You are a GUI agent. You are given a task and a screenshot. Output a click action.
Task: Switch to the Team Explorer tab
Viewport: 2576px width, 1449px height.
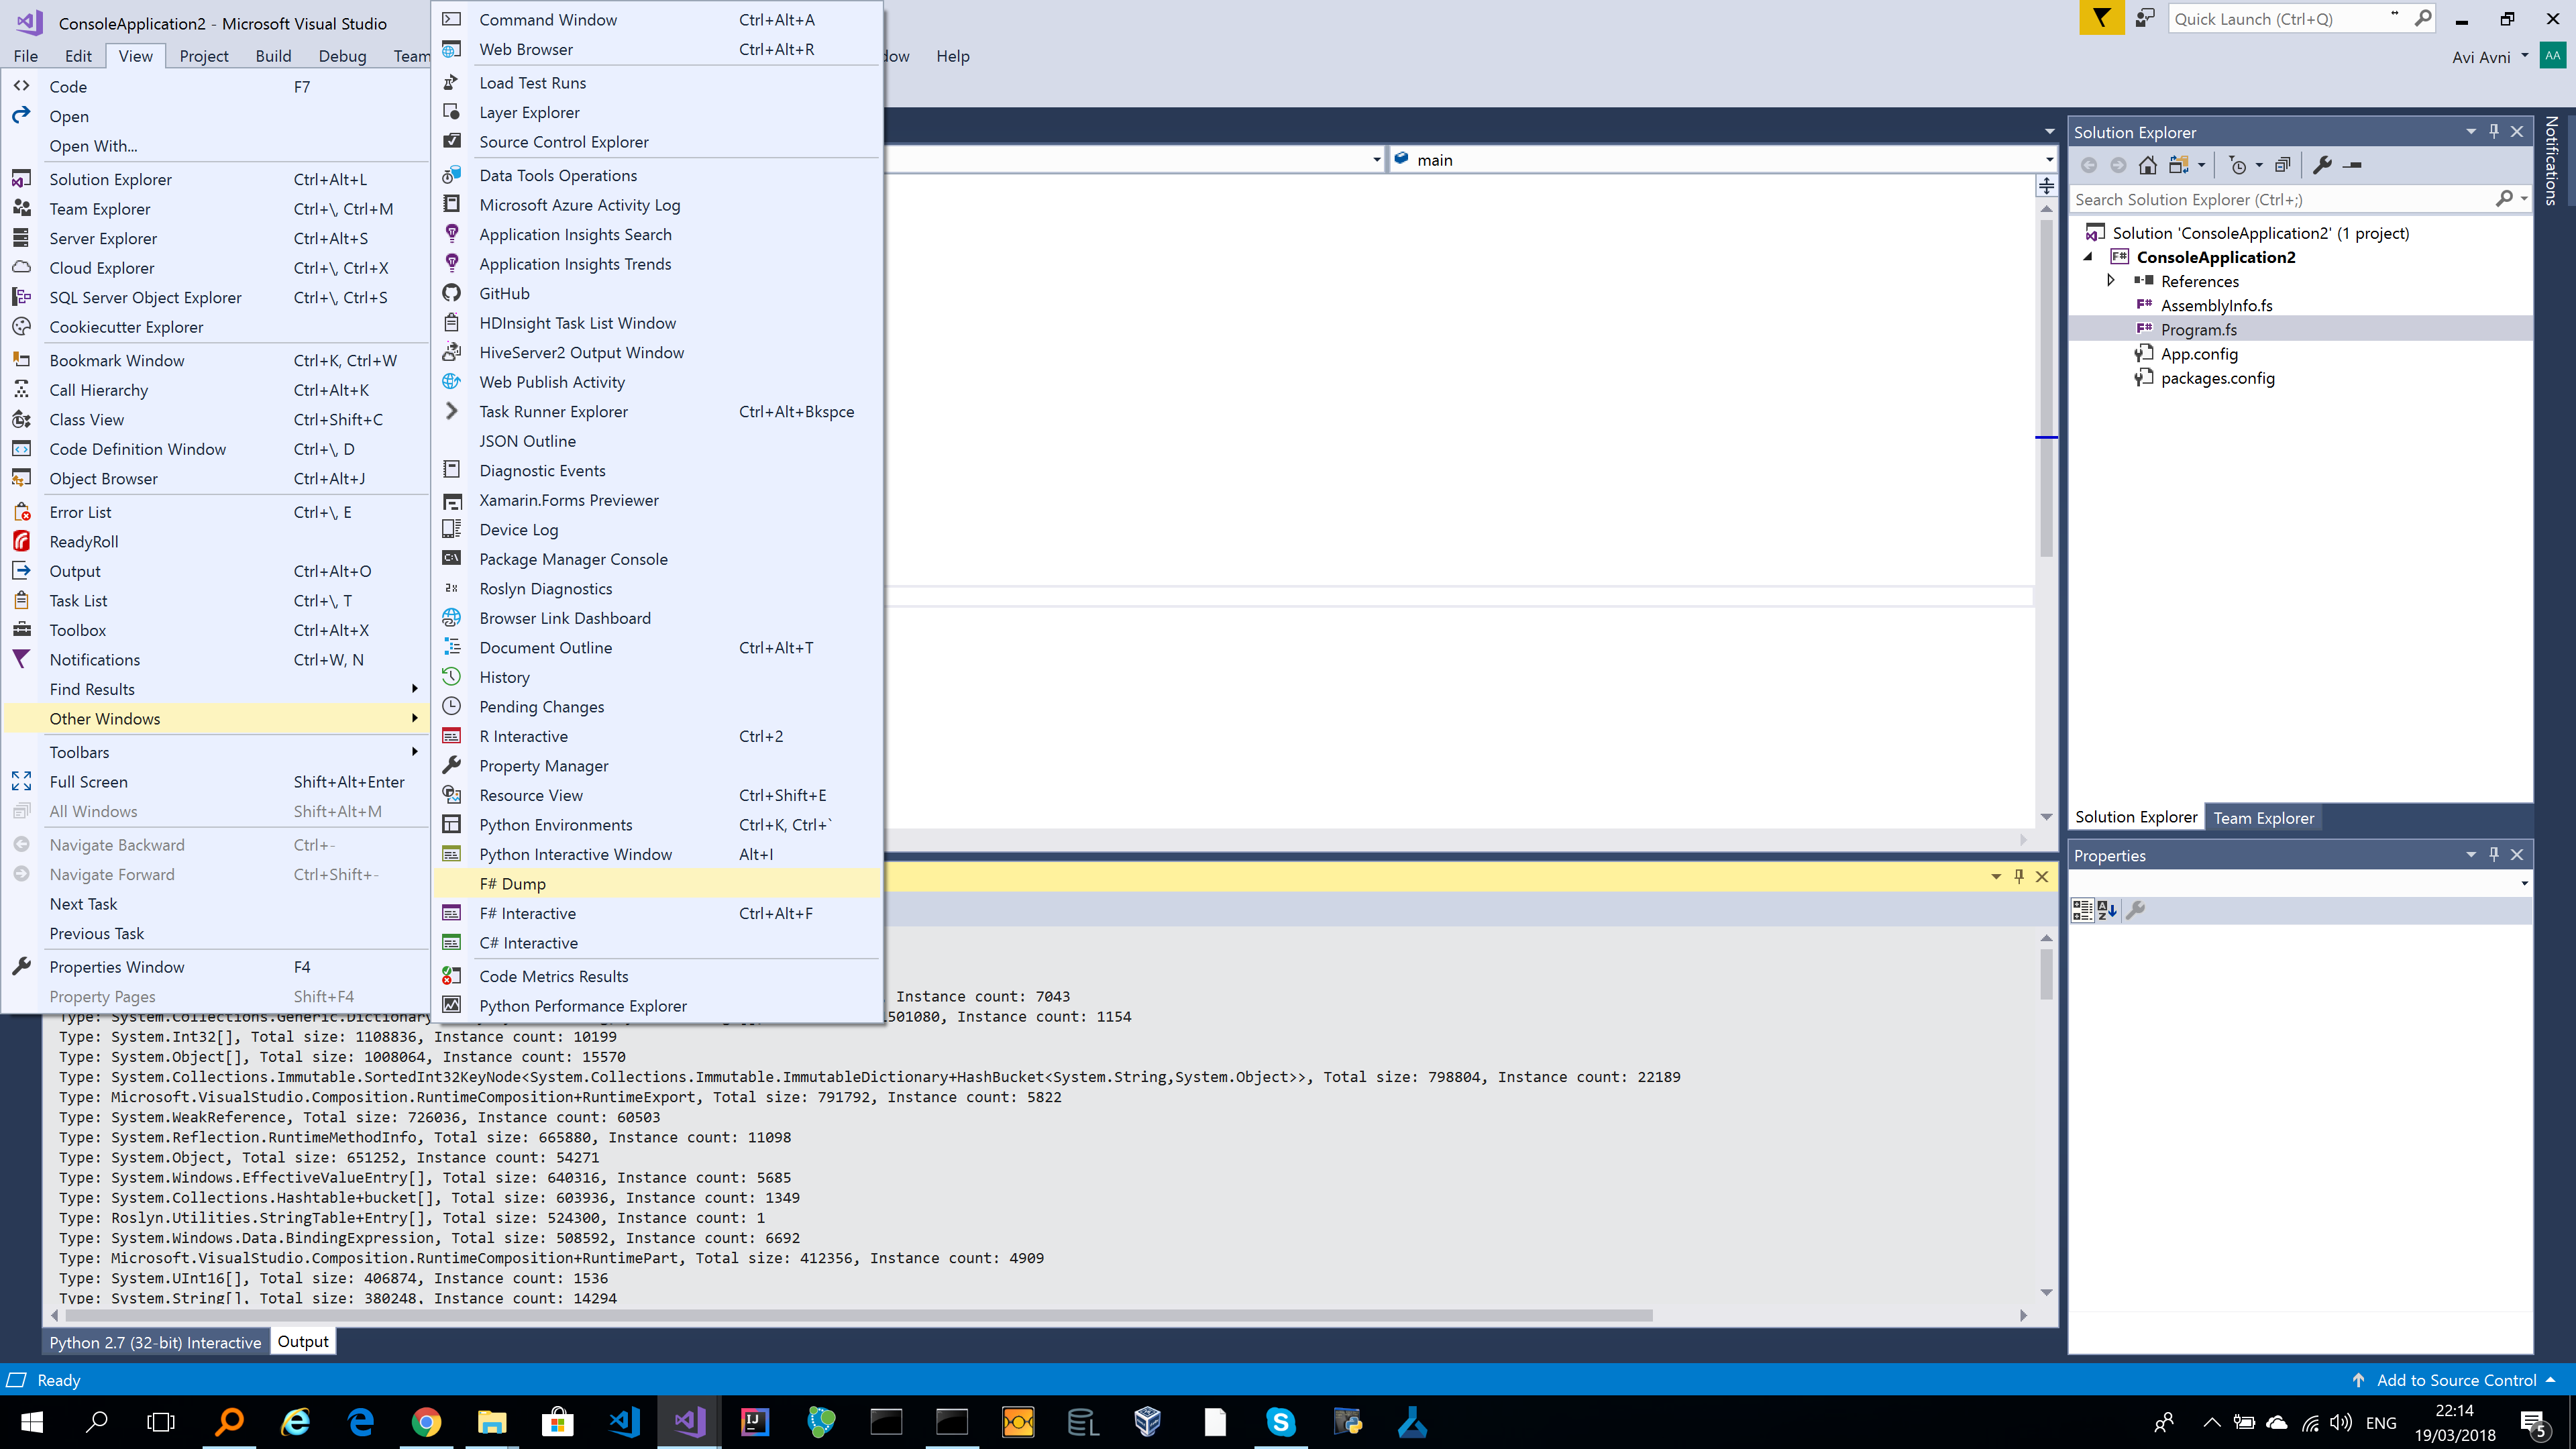(x=2263, y=818)
